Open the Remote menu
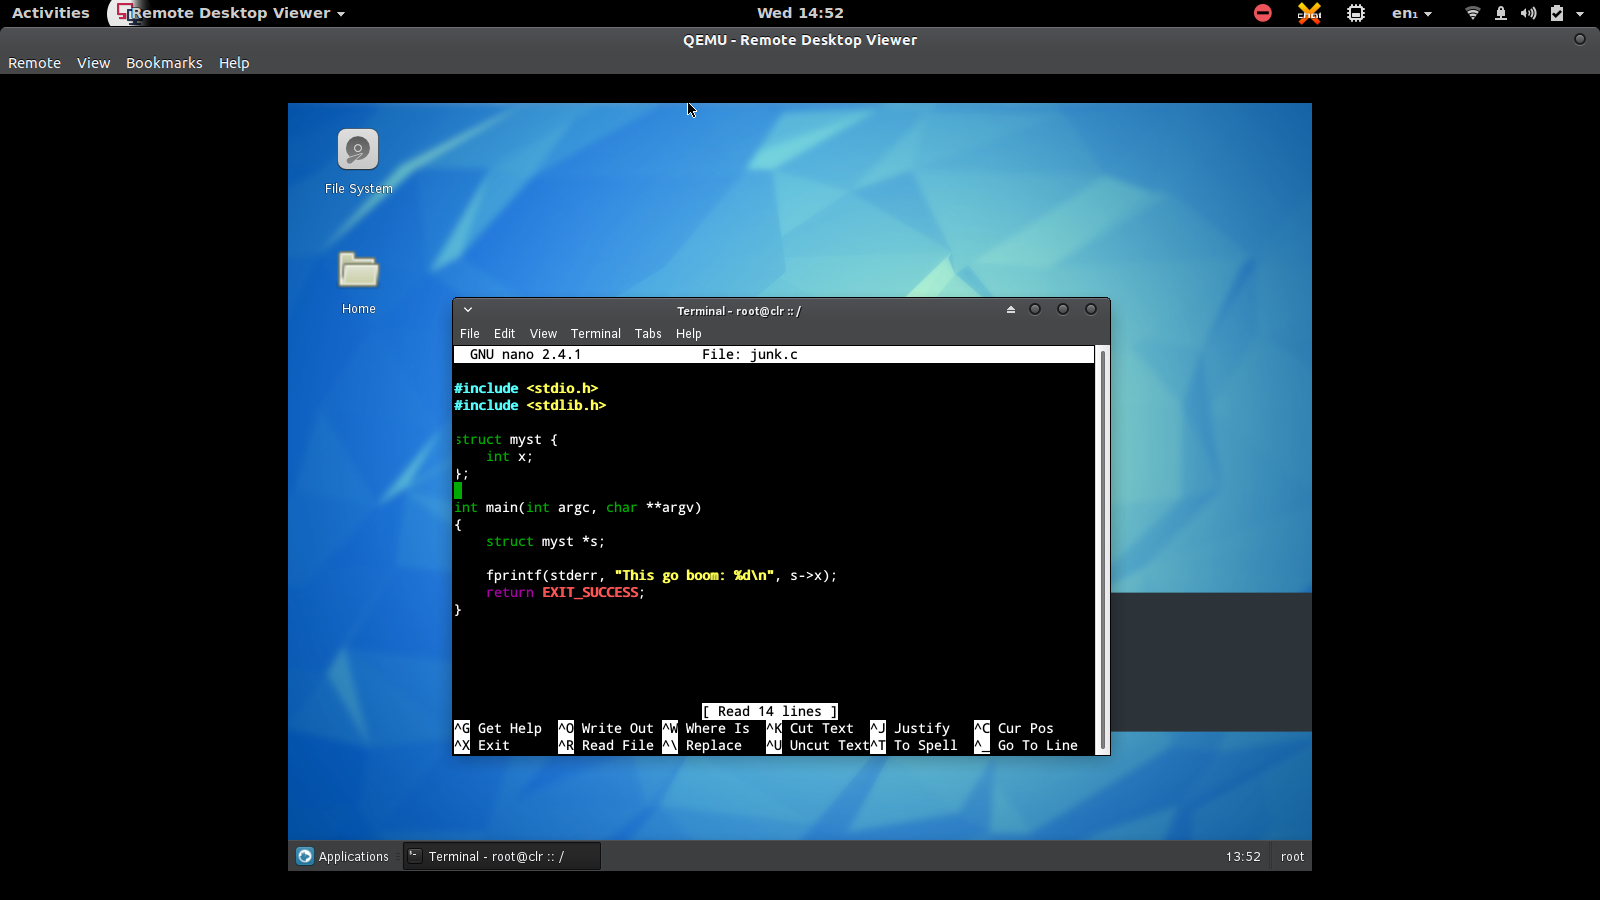1600x900 pixels. 35,63
